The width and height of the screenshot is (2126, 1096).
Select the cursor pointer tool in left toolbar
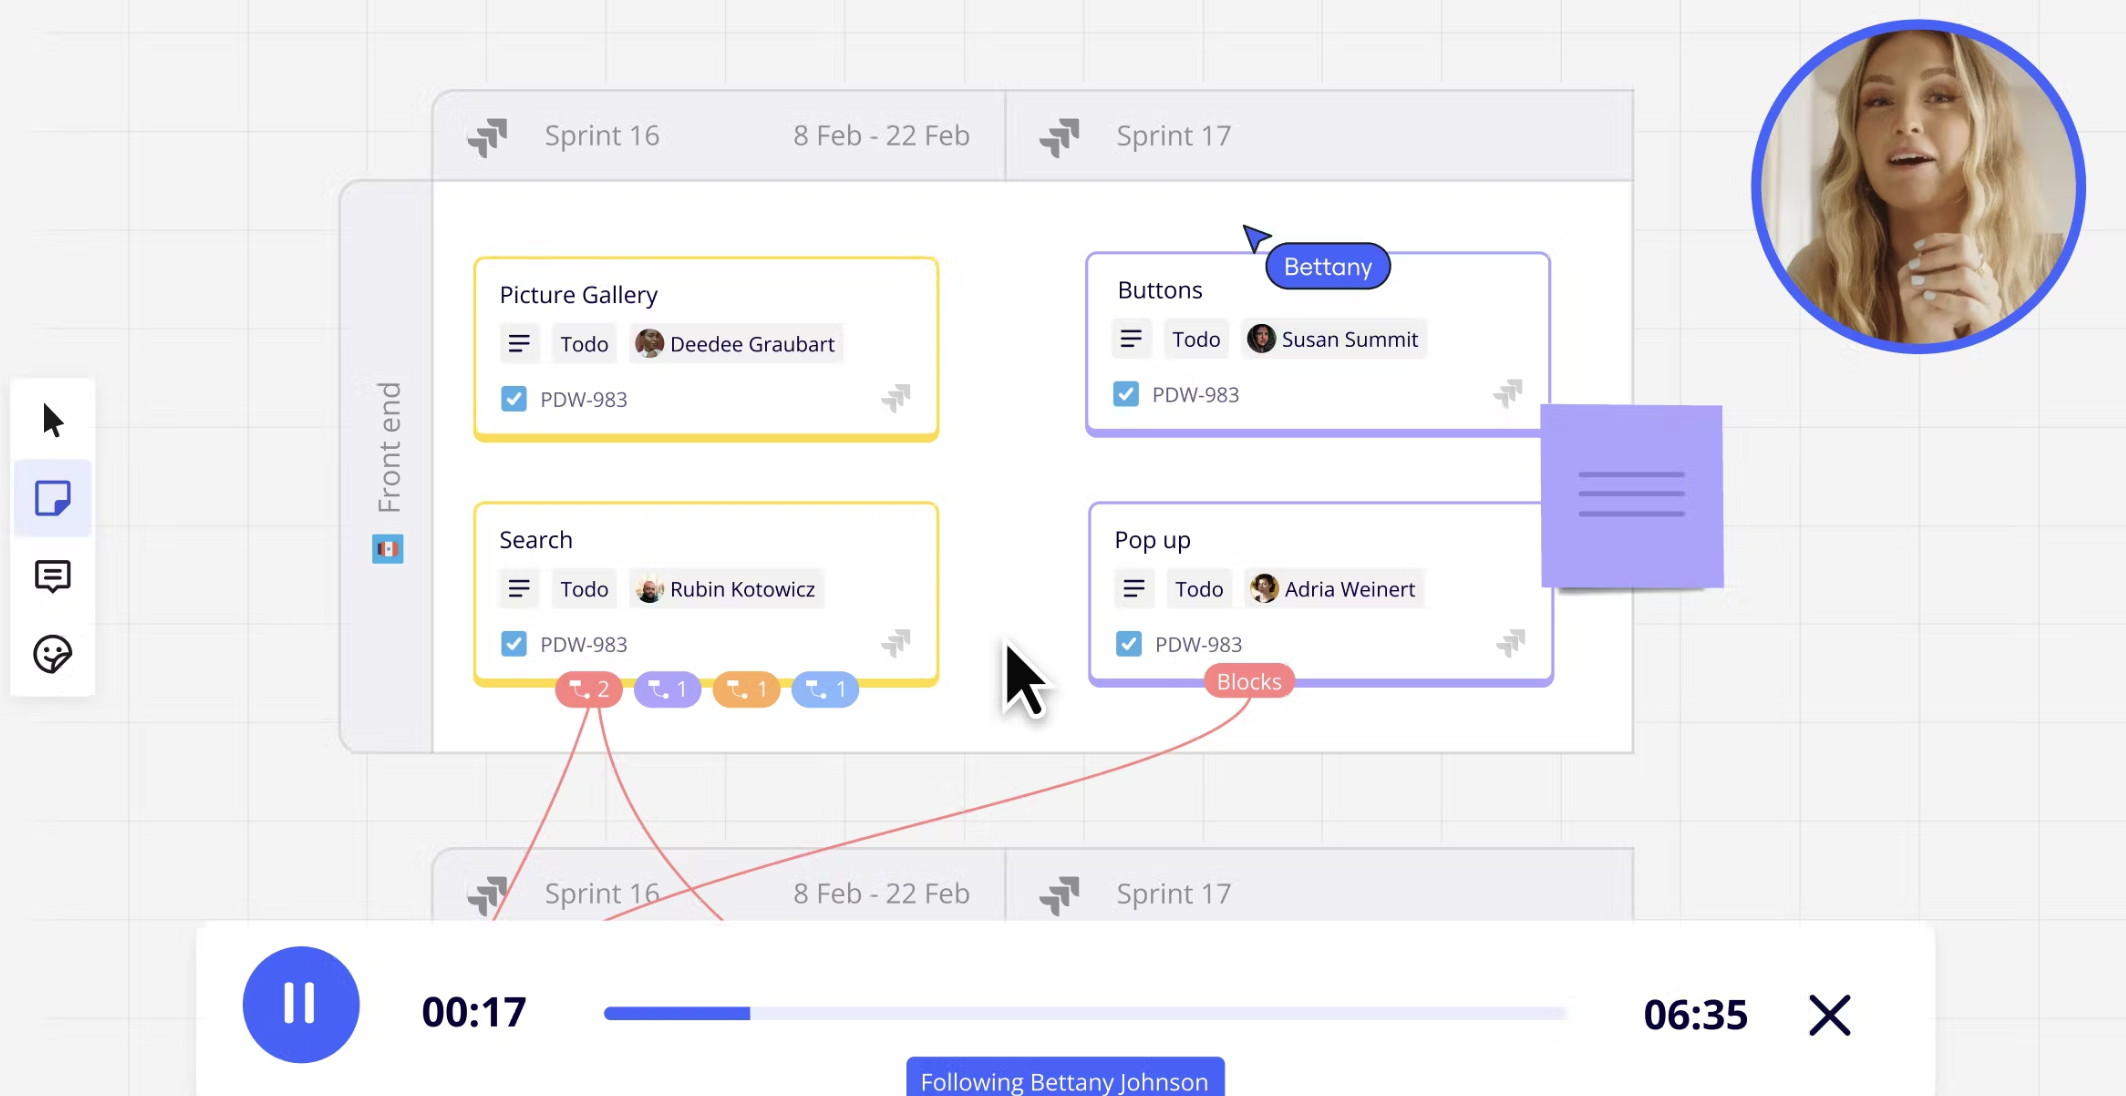click(53, 421)
